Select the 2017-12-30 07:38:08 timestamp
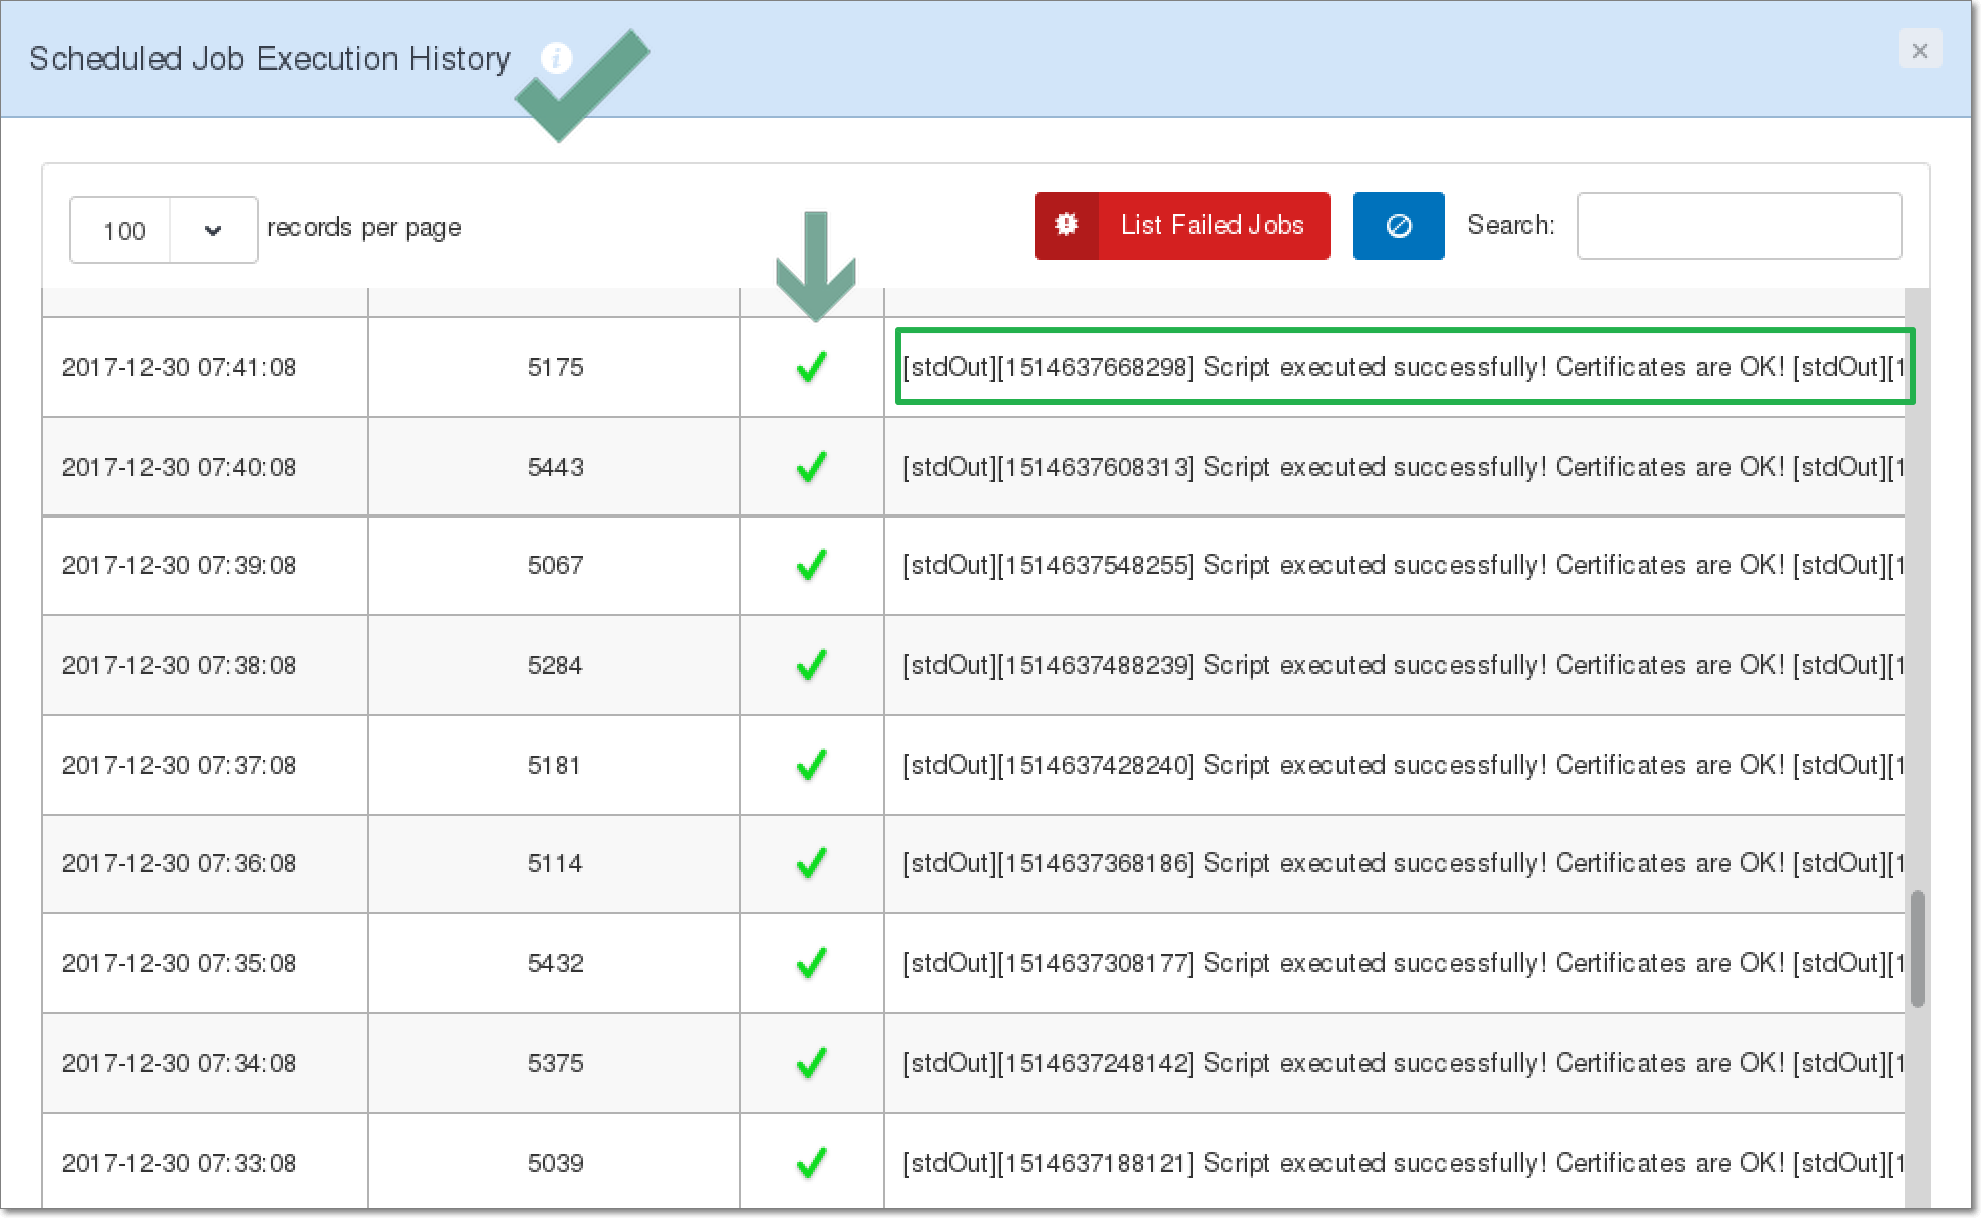The image size is (1981, 1218). coord(179,665)
